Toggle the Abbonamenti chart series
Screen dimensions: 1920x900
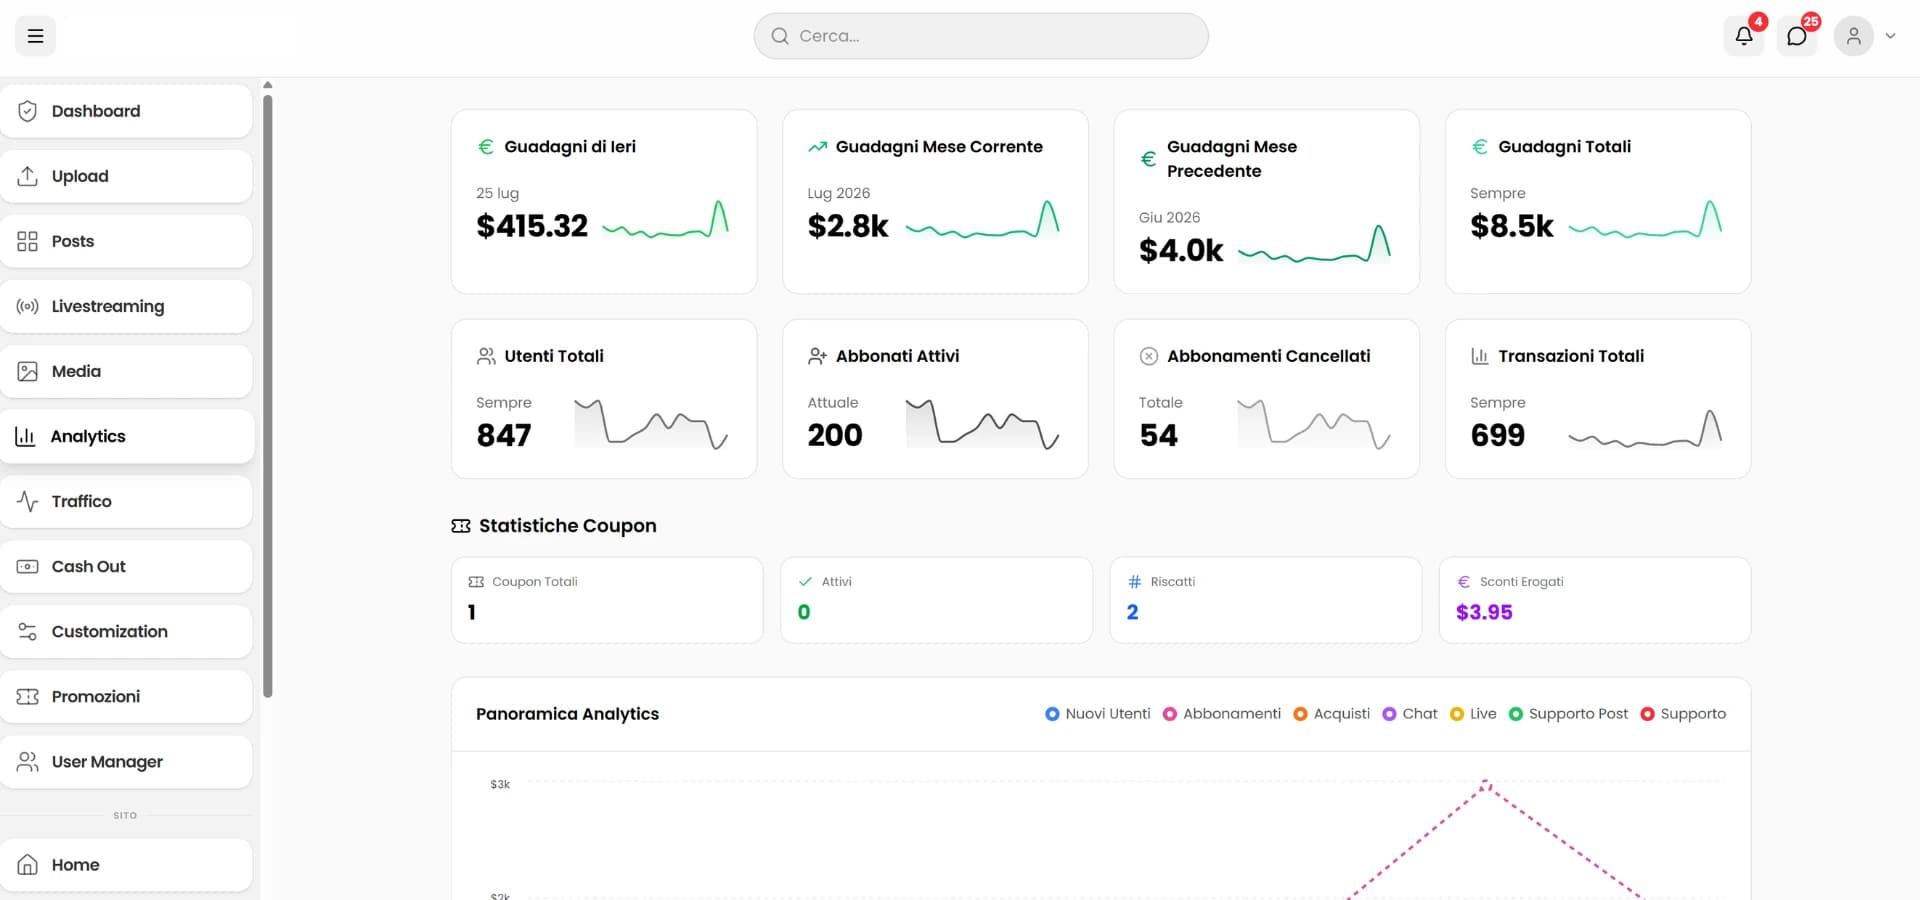(1222, 714)
